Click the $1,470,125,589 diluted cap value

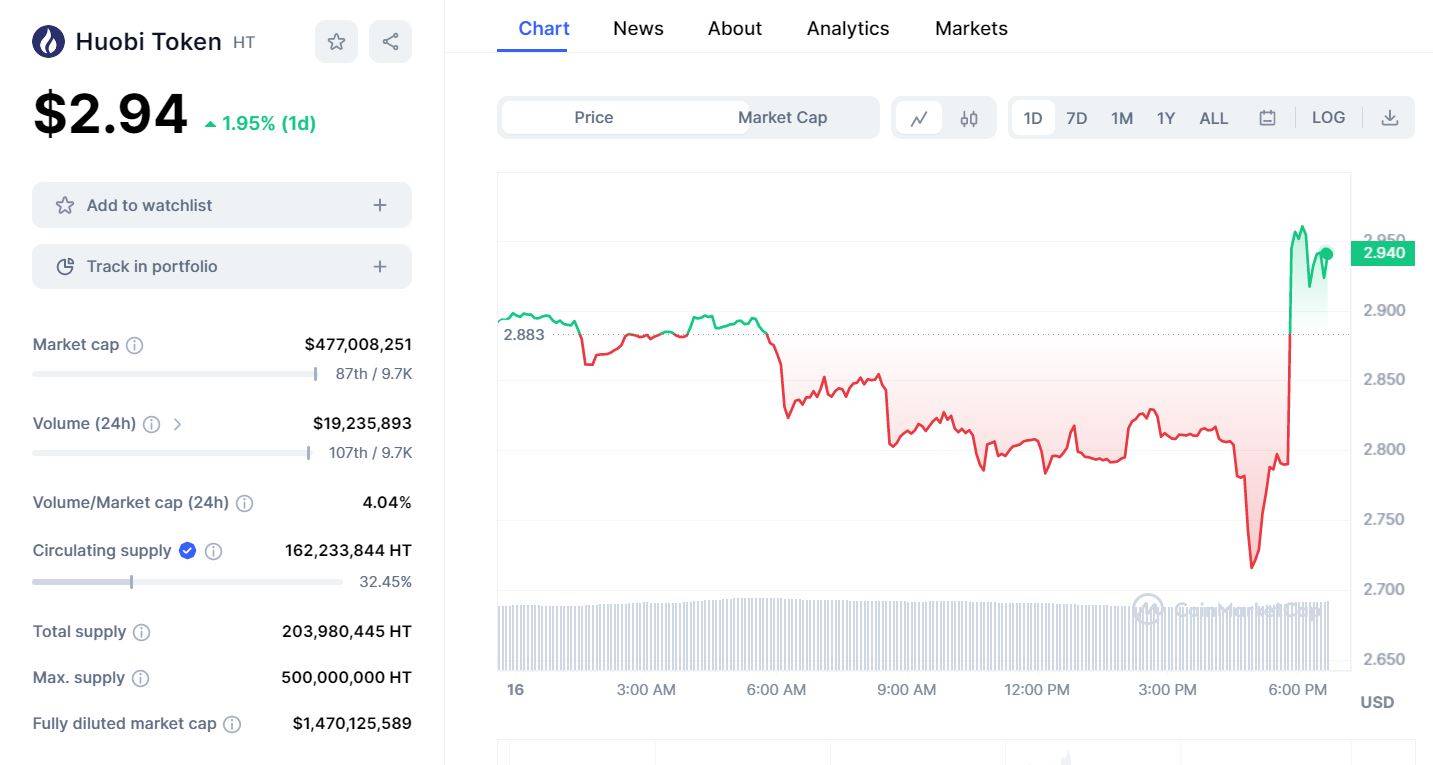352,724
